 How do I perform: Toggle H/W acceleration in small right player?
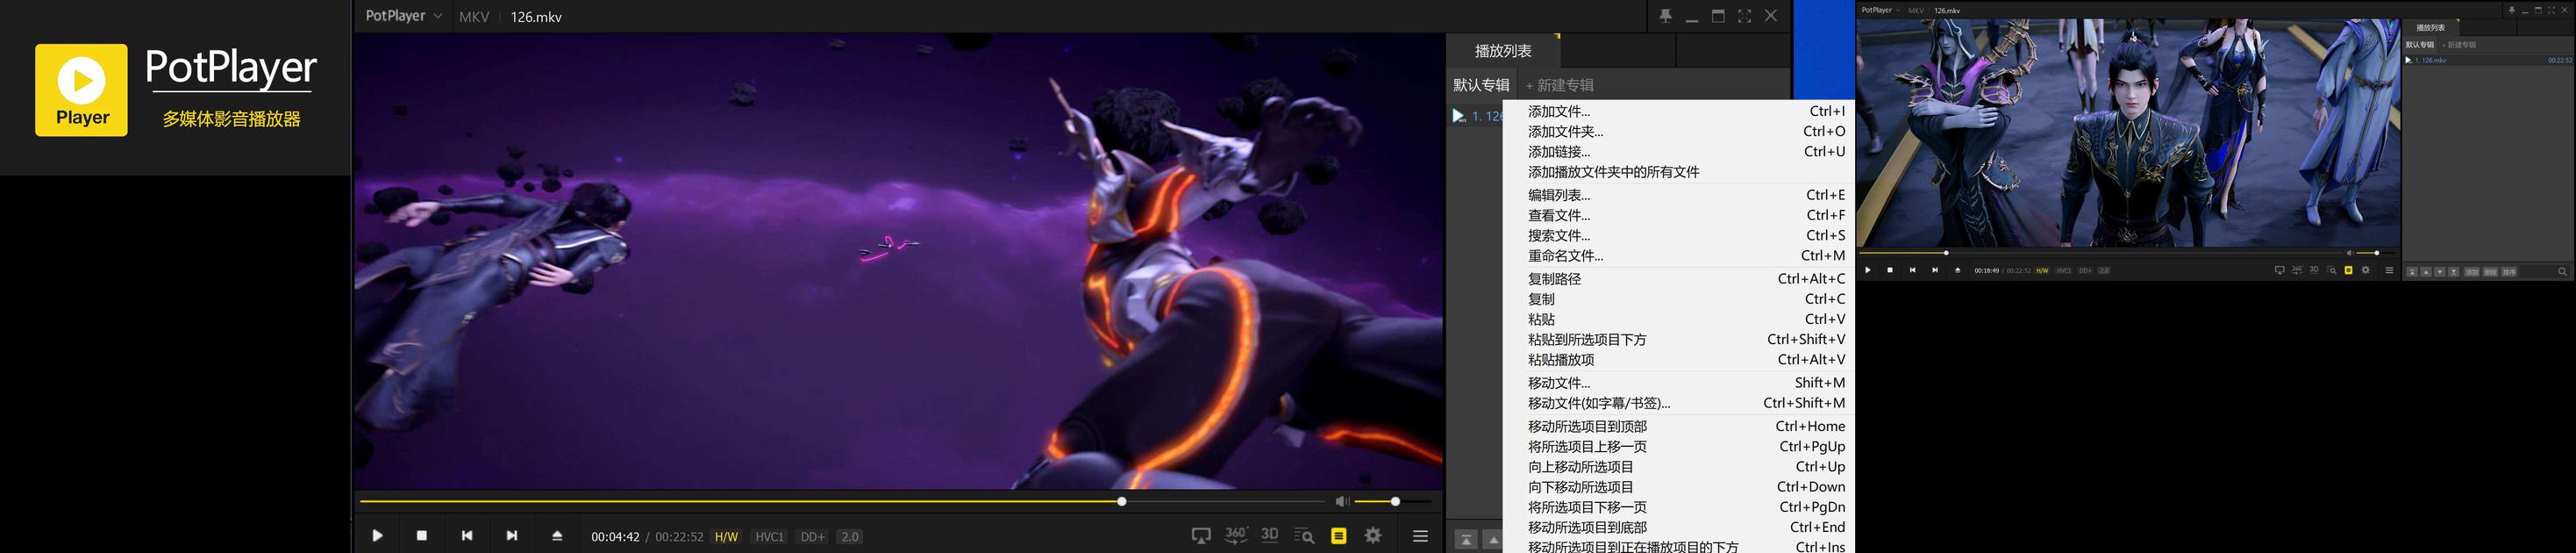click(x=2042, y=270)
